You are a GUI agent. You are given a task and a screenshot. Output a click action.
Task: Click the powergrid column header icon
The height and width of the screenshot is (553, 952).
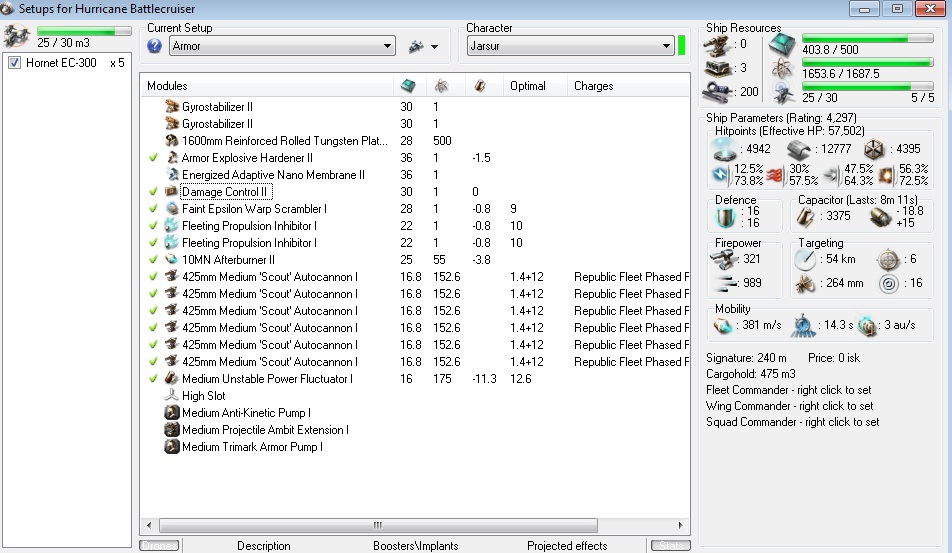(x=441, y=86)
